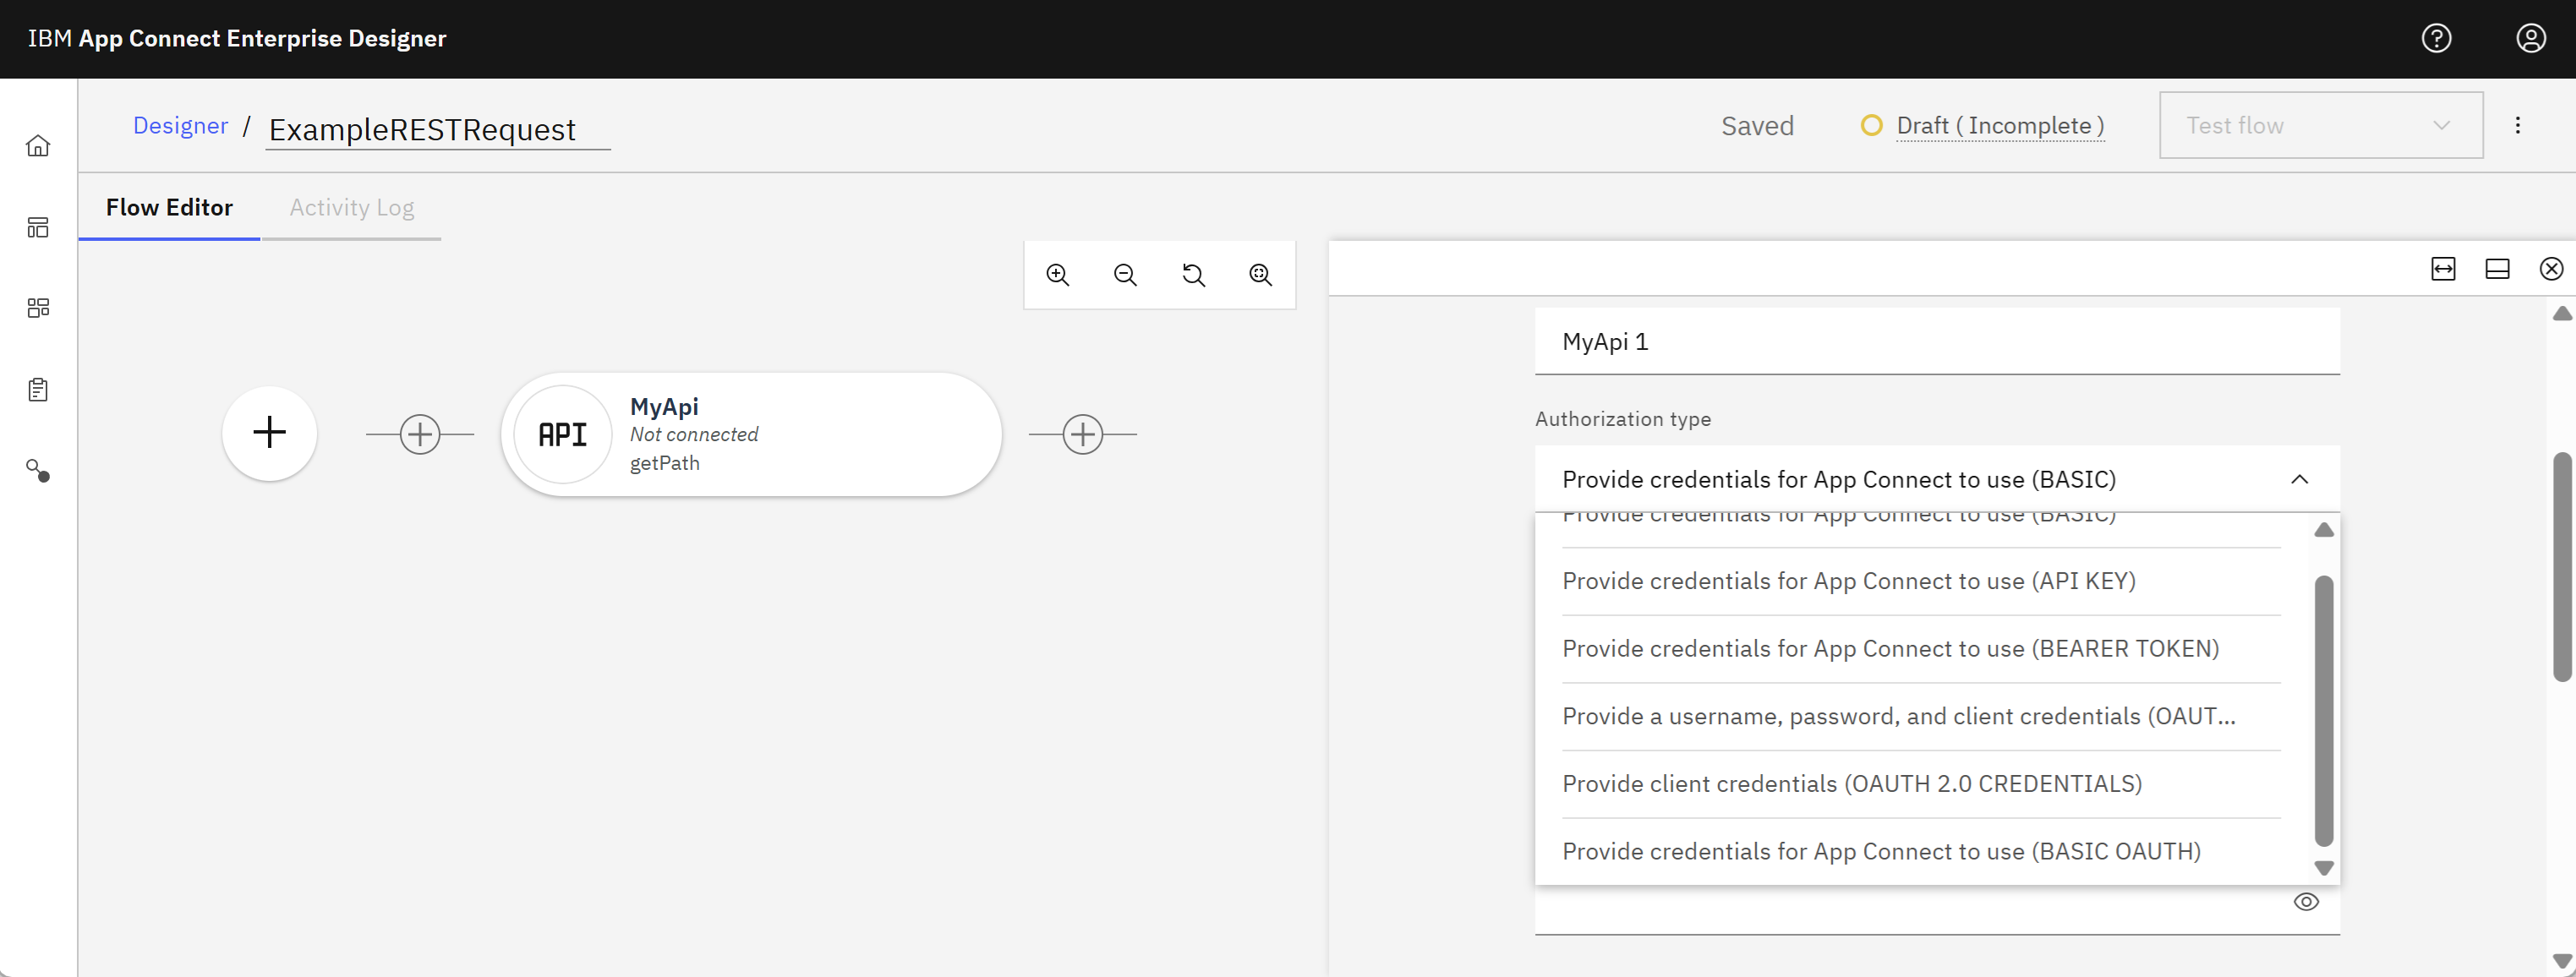Click the canvas zoom out icon
The height and width of the screenshot is (977, 2576).
(x=1125, y=275)
